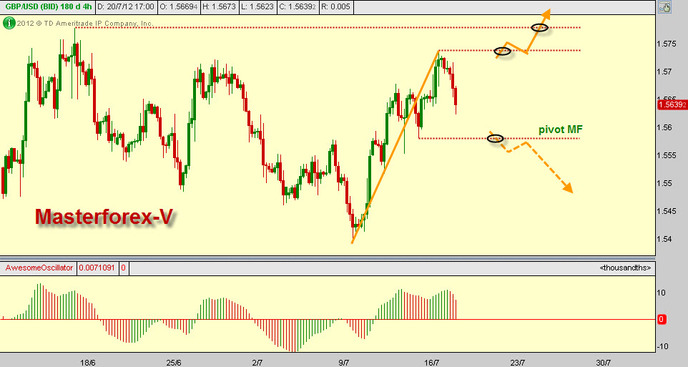
Task: Click the red current price tag 1.5639
Action: 671,105
